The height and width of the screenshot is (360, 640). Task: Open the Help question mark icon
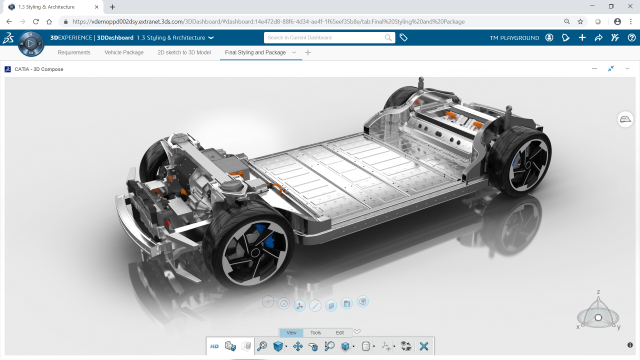tap(631, 38)
